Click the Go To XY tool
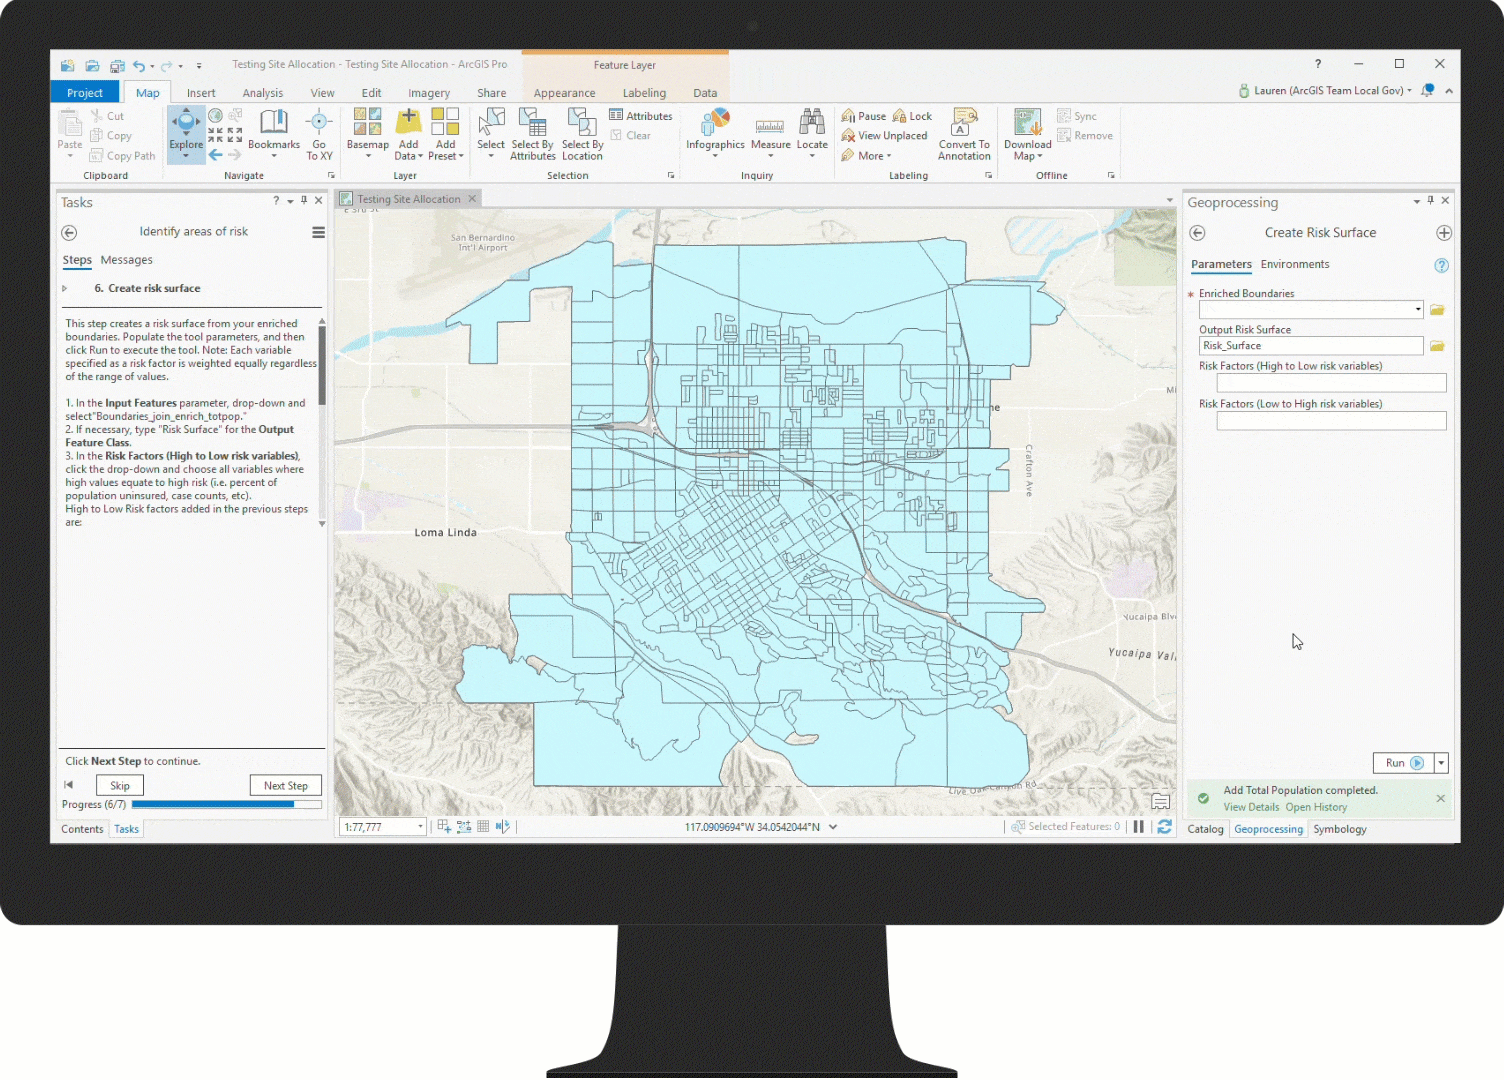 pos(319,133)
